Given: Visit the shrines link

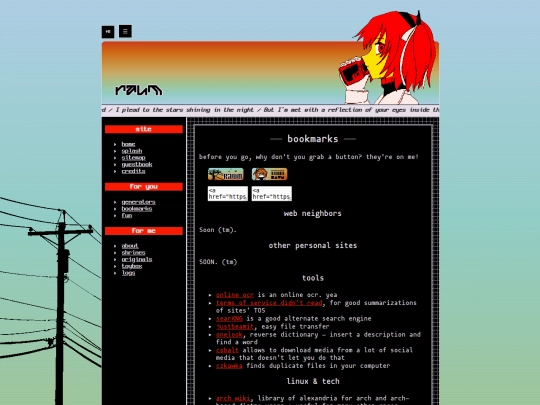Looking at the screenshot, I should coord(133,252).
